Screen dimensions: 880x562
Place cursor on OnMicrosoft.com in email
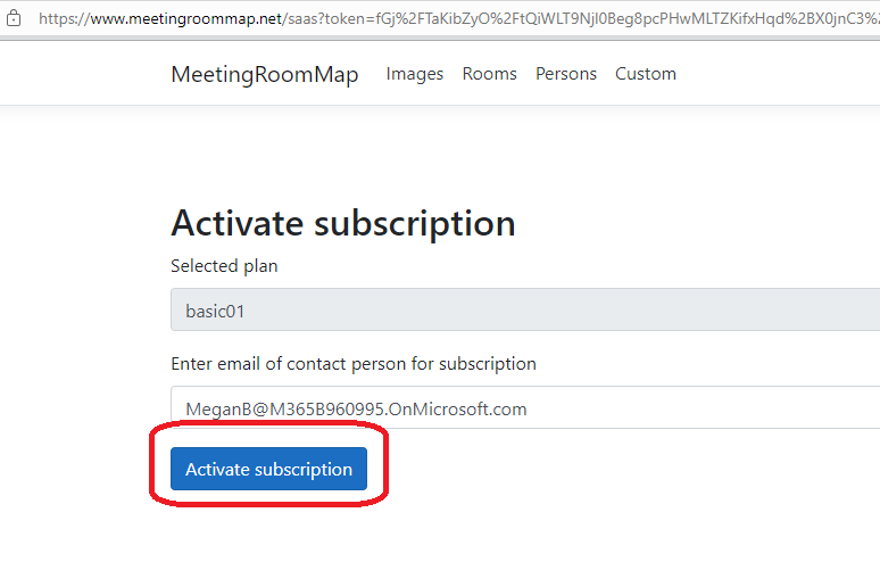pos(457,409)
